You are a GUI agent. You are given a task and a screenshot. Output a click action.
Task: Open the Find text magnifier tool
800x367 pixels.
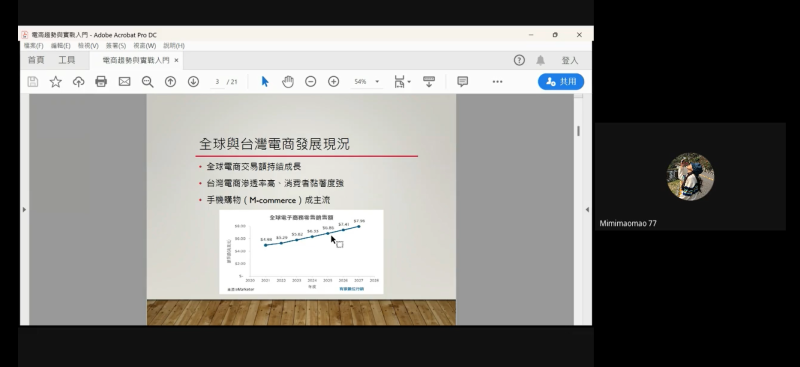point(147,82)
